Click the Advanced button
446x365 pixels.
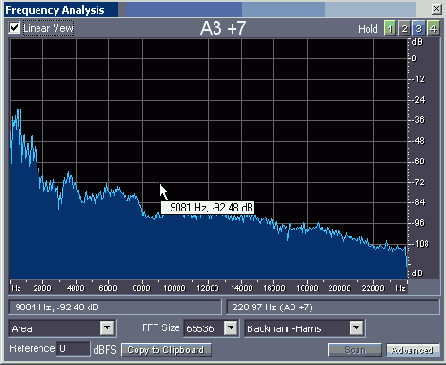coord(413,350)
